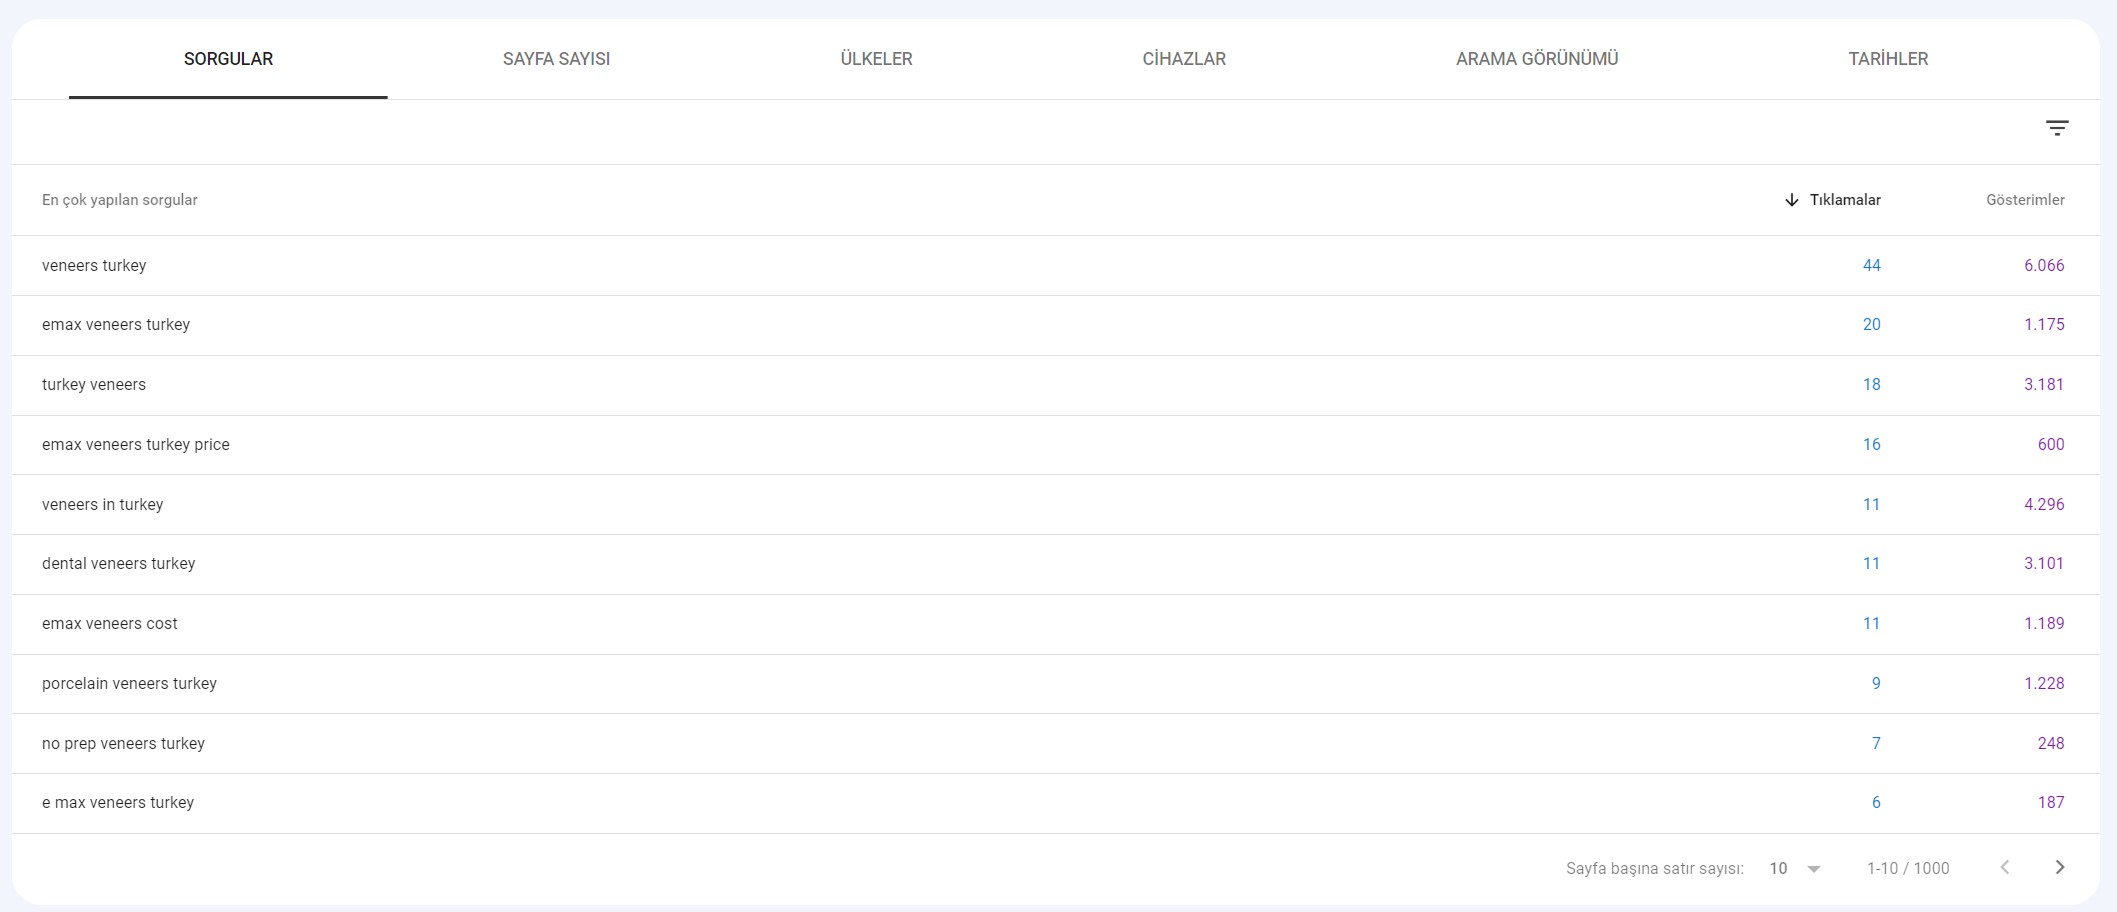2117x912 pixels.
Task: Open the 'porcelain veneers turkey' row
Action: pyautogui.click(x=129, y=683)
